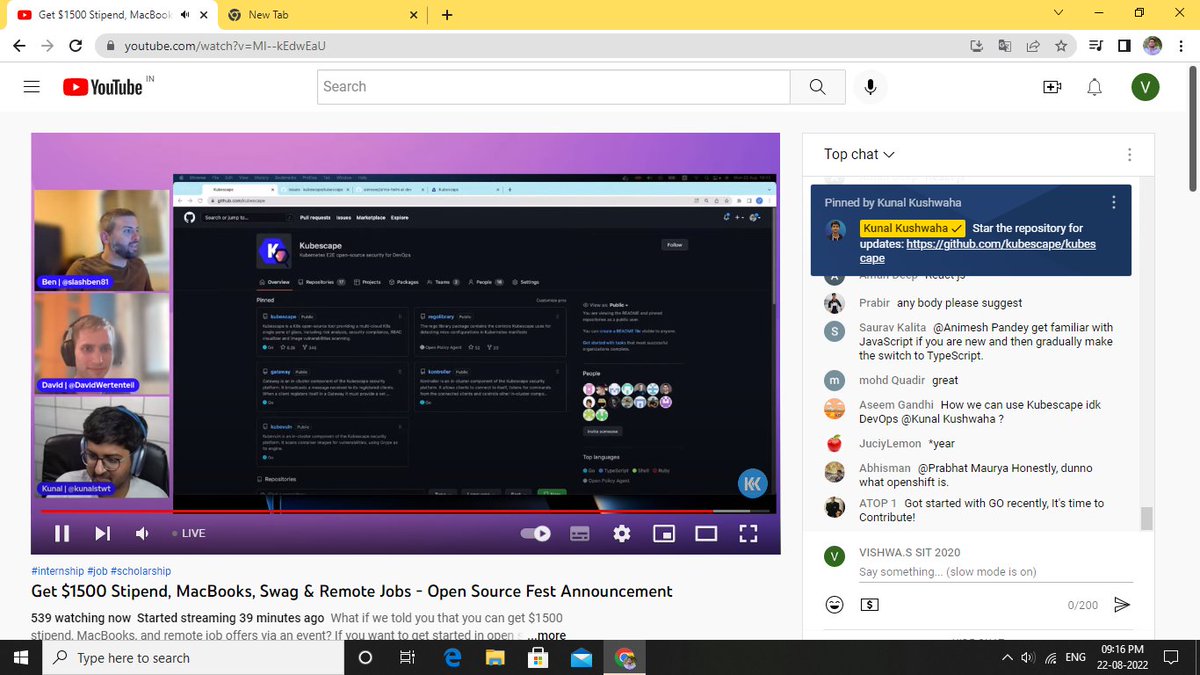Open the pinned kubescape GitHub link
Viewport: 1200px width, 675px height.
(x=977, y=251)
